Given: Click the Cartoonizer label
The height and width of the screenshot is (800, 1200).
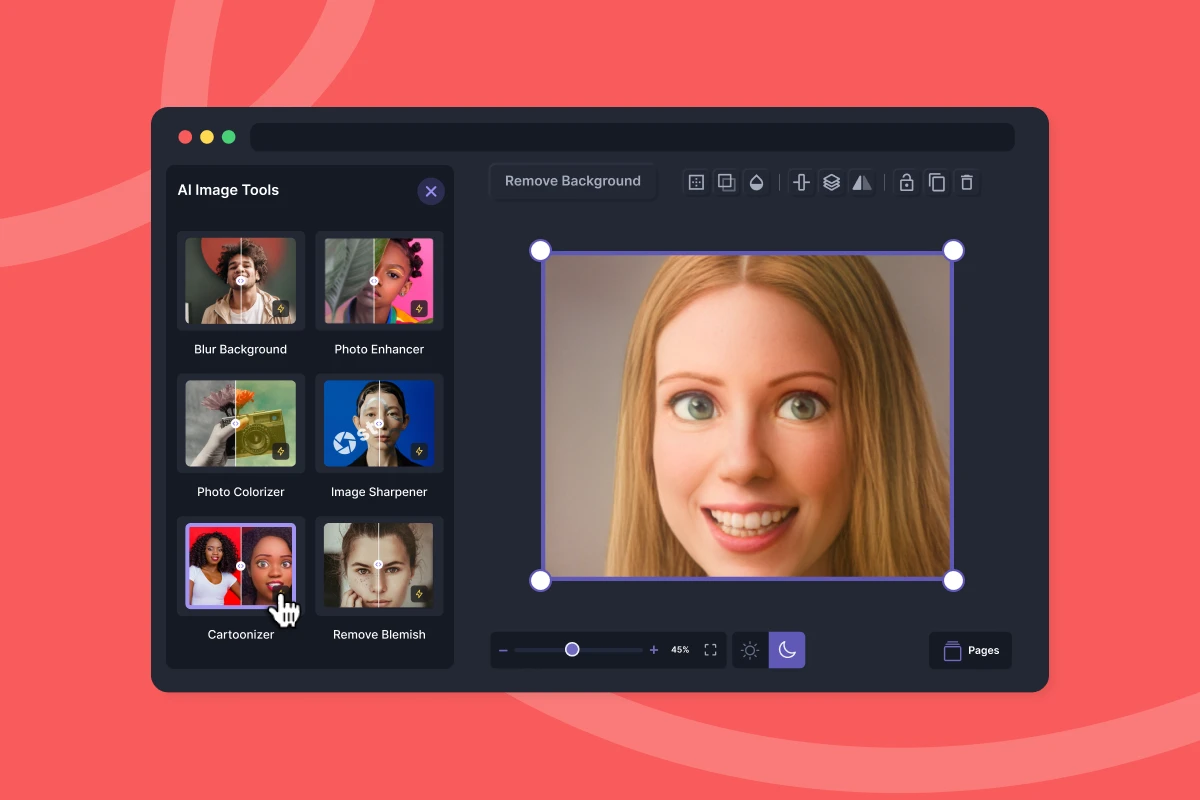Looking at the screenshot, I should (241, 634).
